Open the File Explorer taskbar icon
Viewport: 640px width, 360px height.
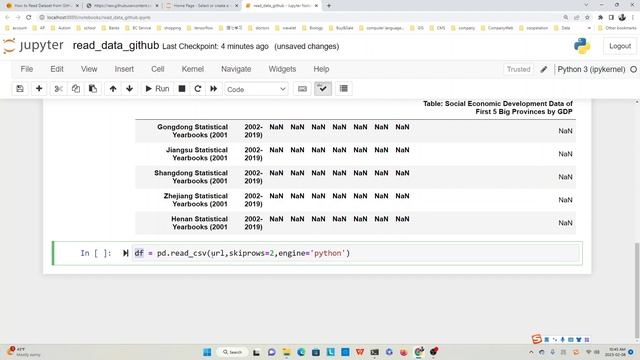tap(286, 352)
